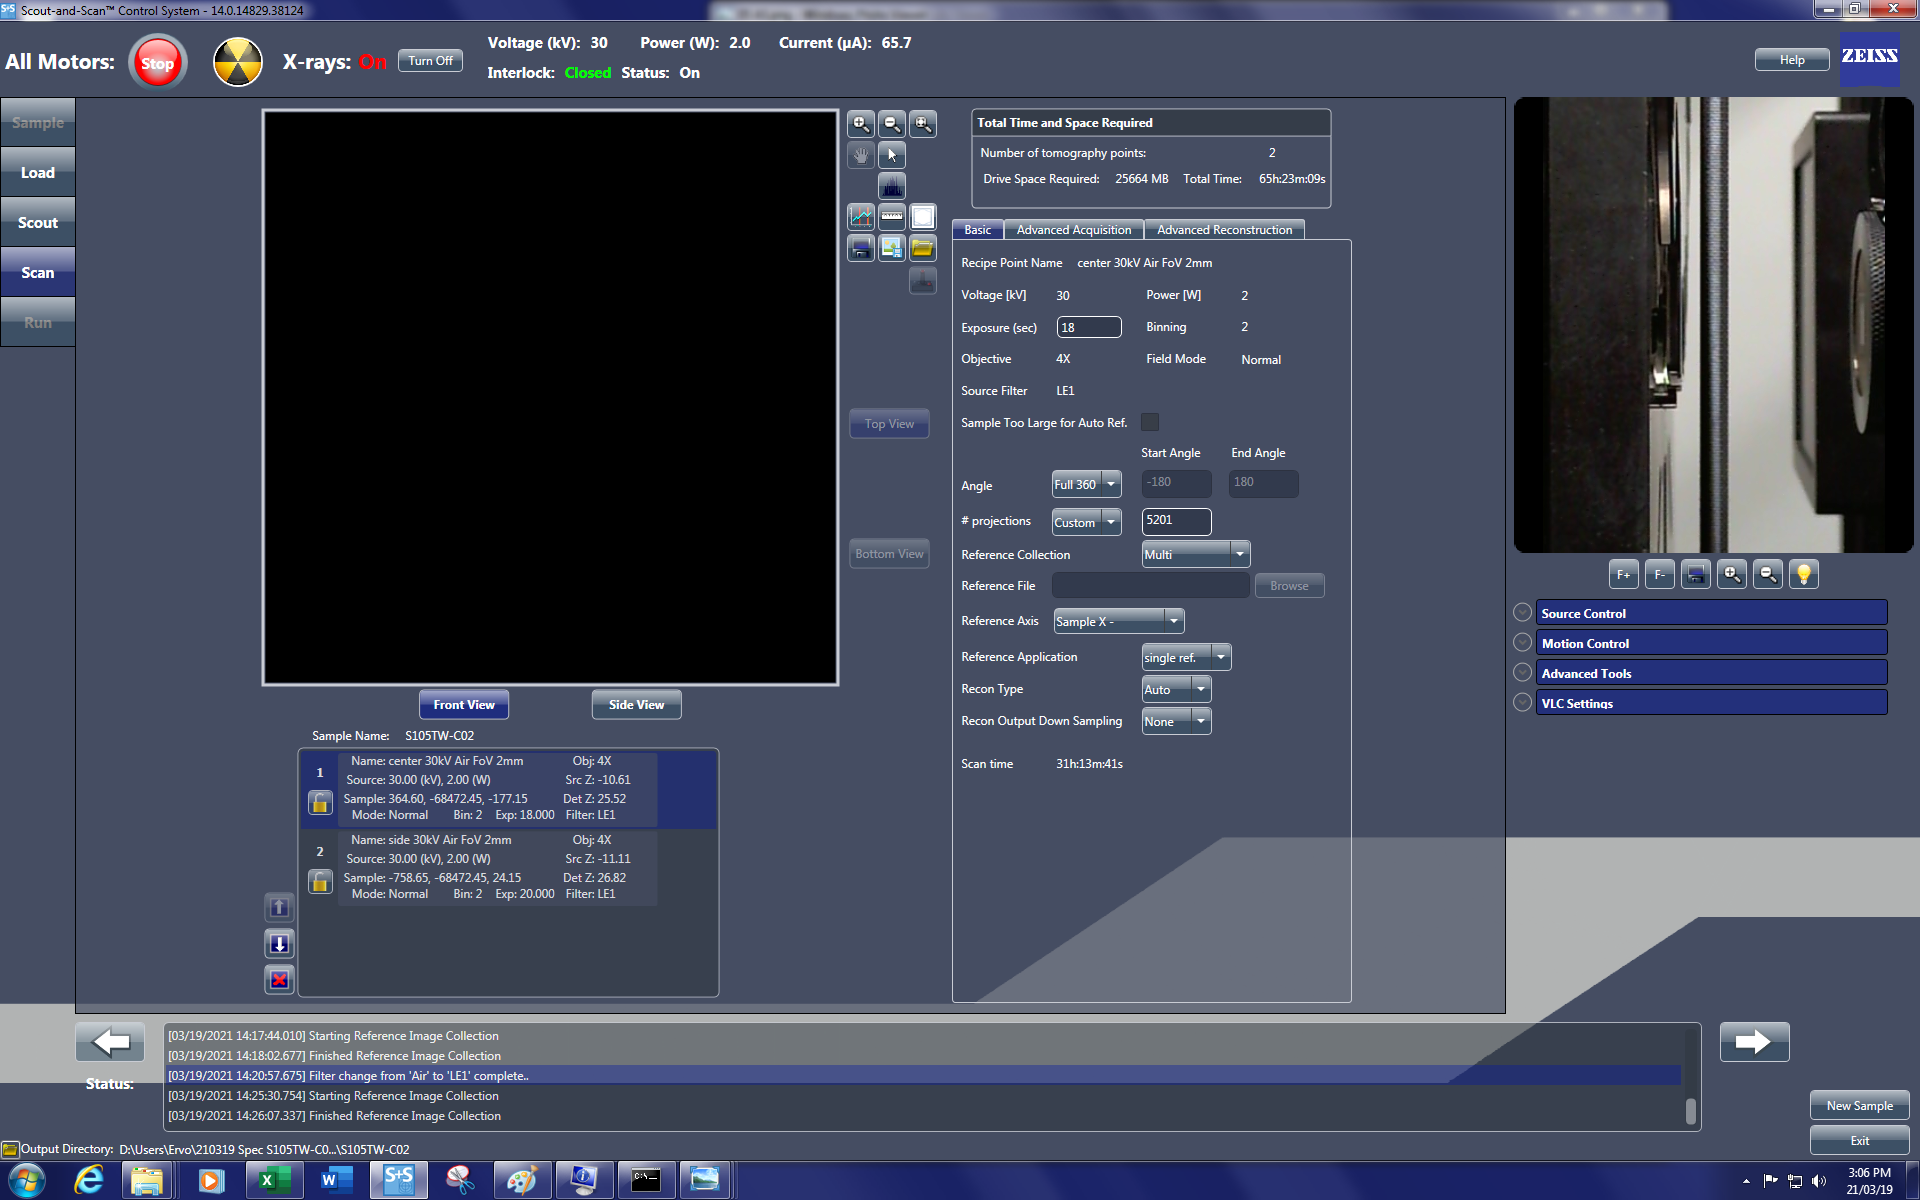Viewport: 1920px width, 1200px height.
Task: Delete recipe point with red X icon
Action: click(279, 980)
